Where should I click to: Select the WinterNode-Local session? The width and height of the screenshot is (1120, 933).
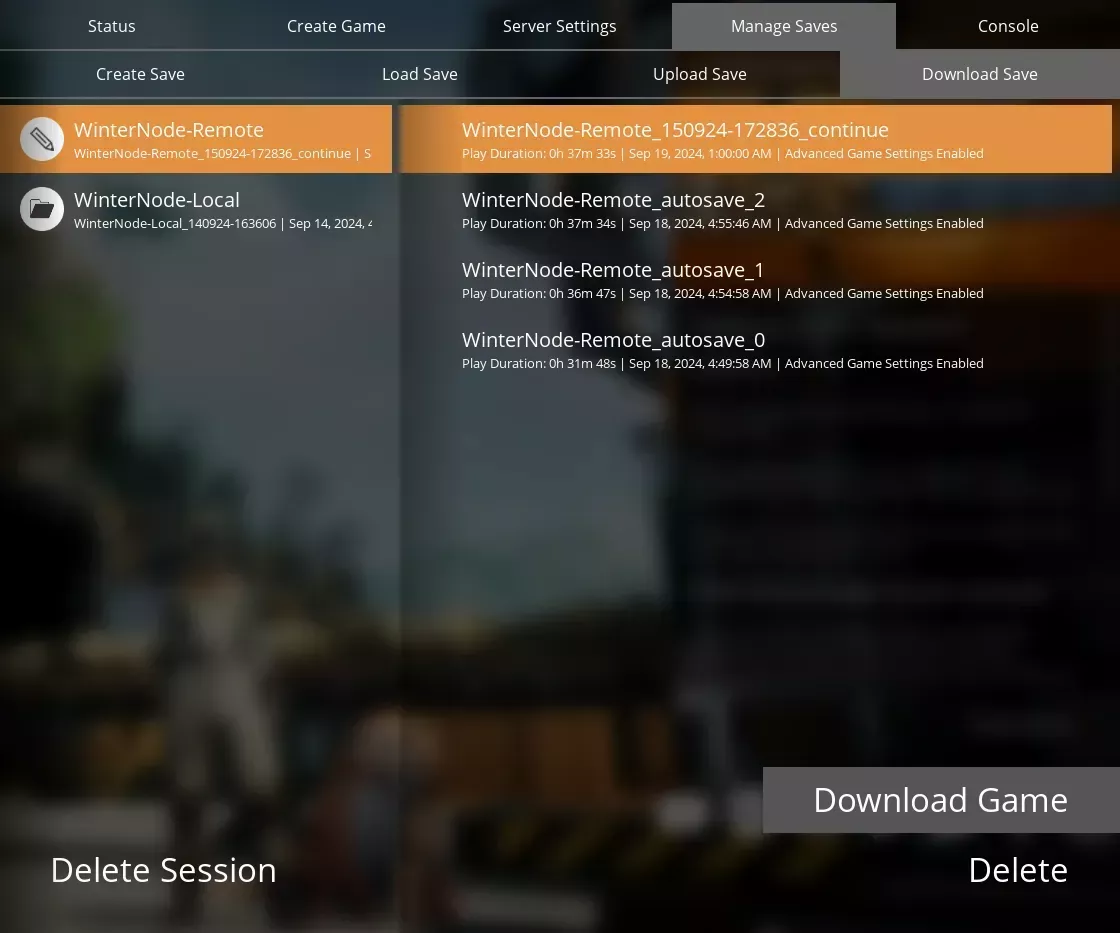click(200, 209)
